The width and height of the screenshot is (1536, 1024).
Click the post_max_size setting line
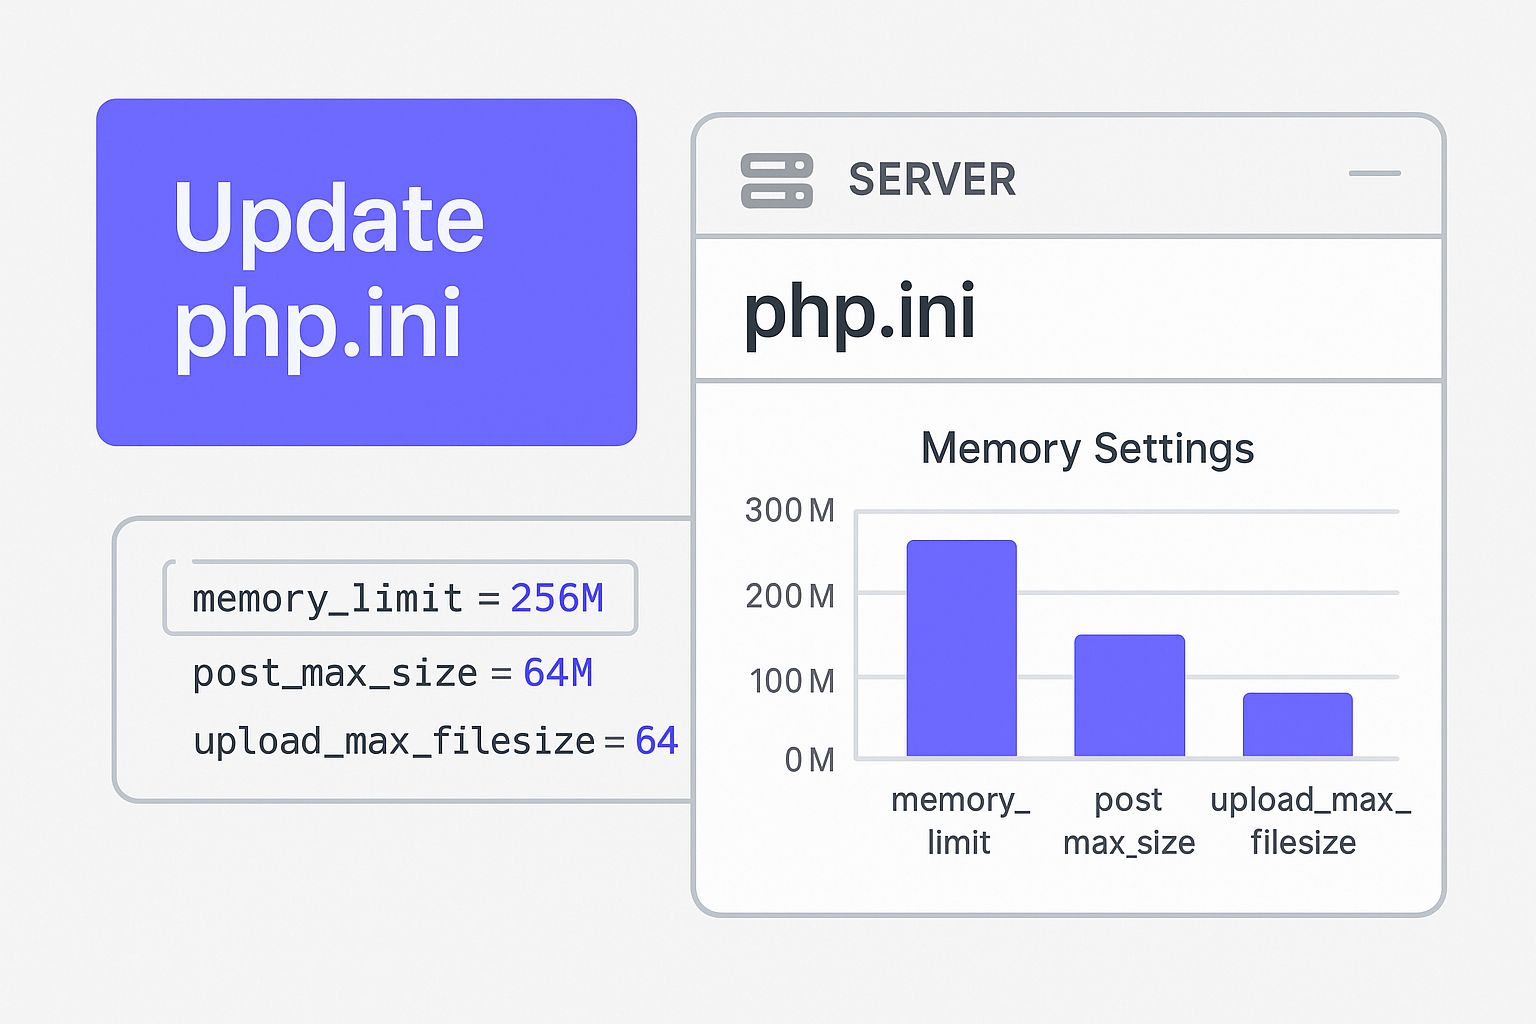[x=392, y=673]
